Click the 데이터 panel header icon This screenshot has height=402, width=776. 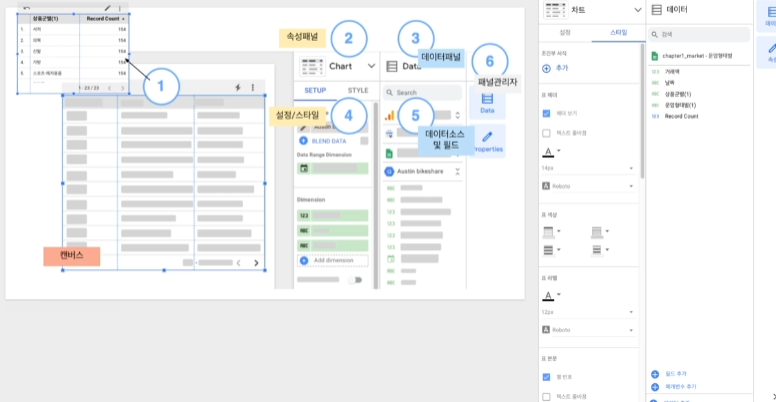(657, 10)
